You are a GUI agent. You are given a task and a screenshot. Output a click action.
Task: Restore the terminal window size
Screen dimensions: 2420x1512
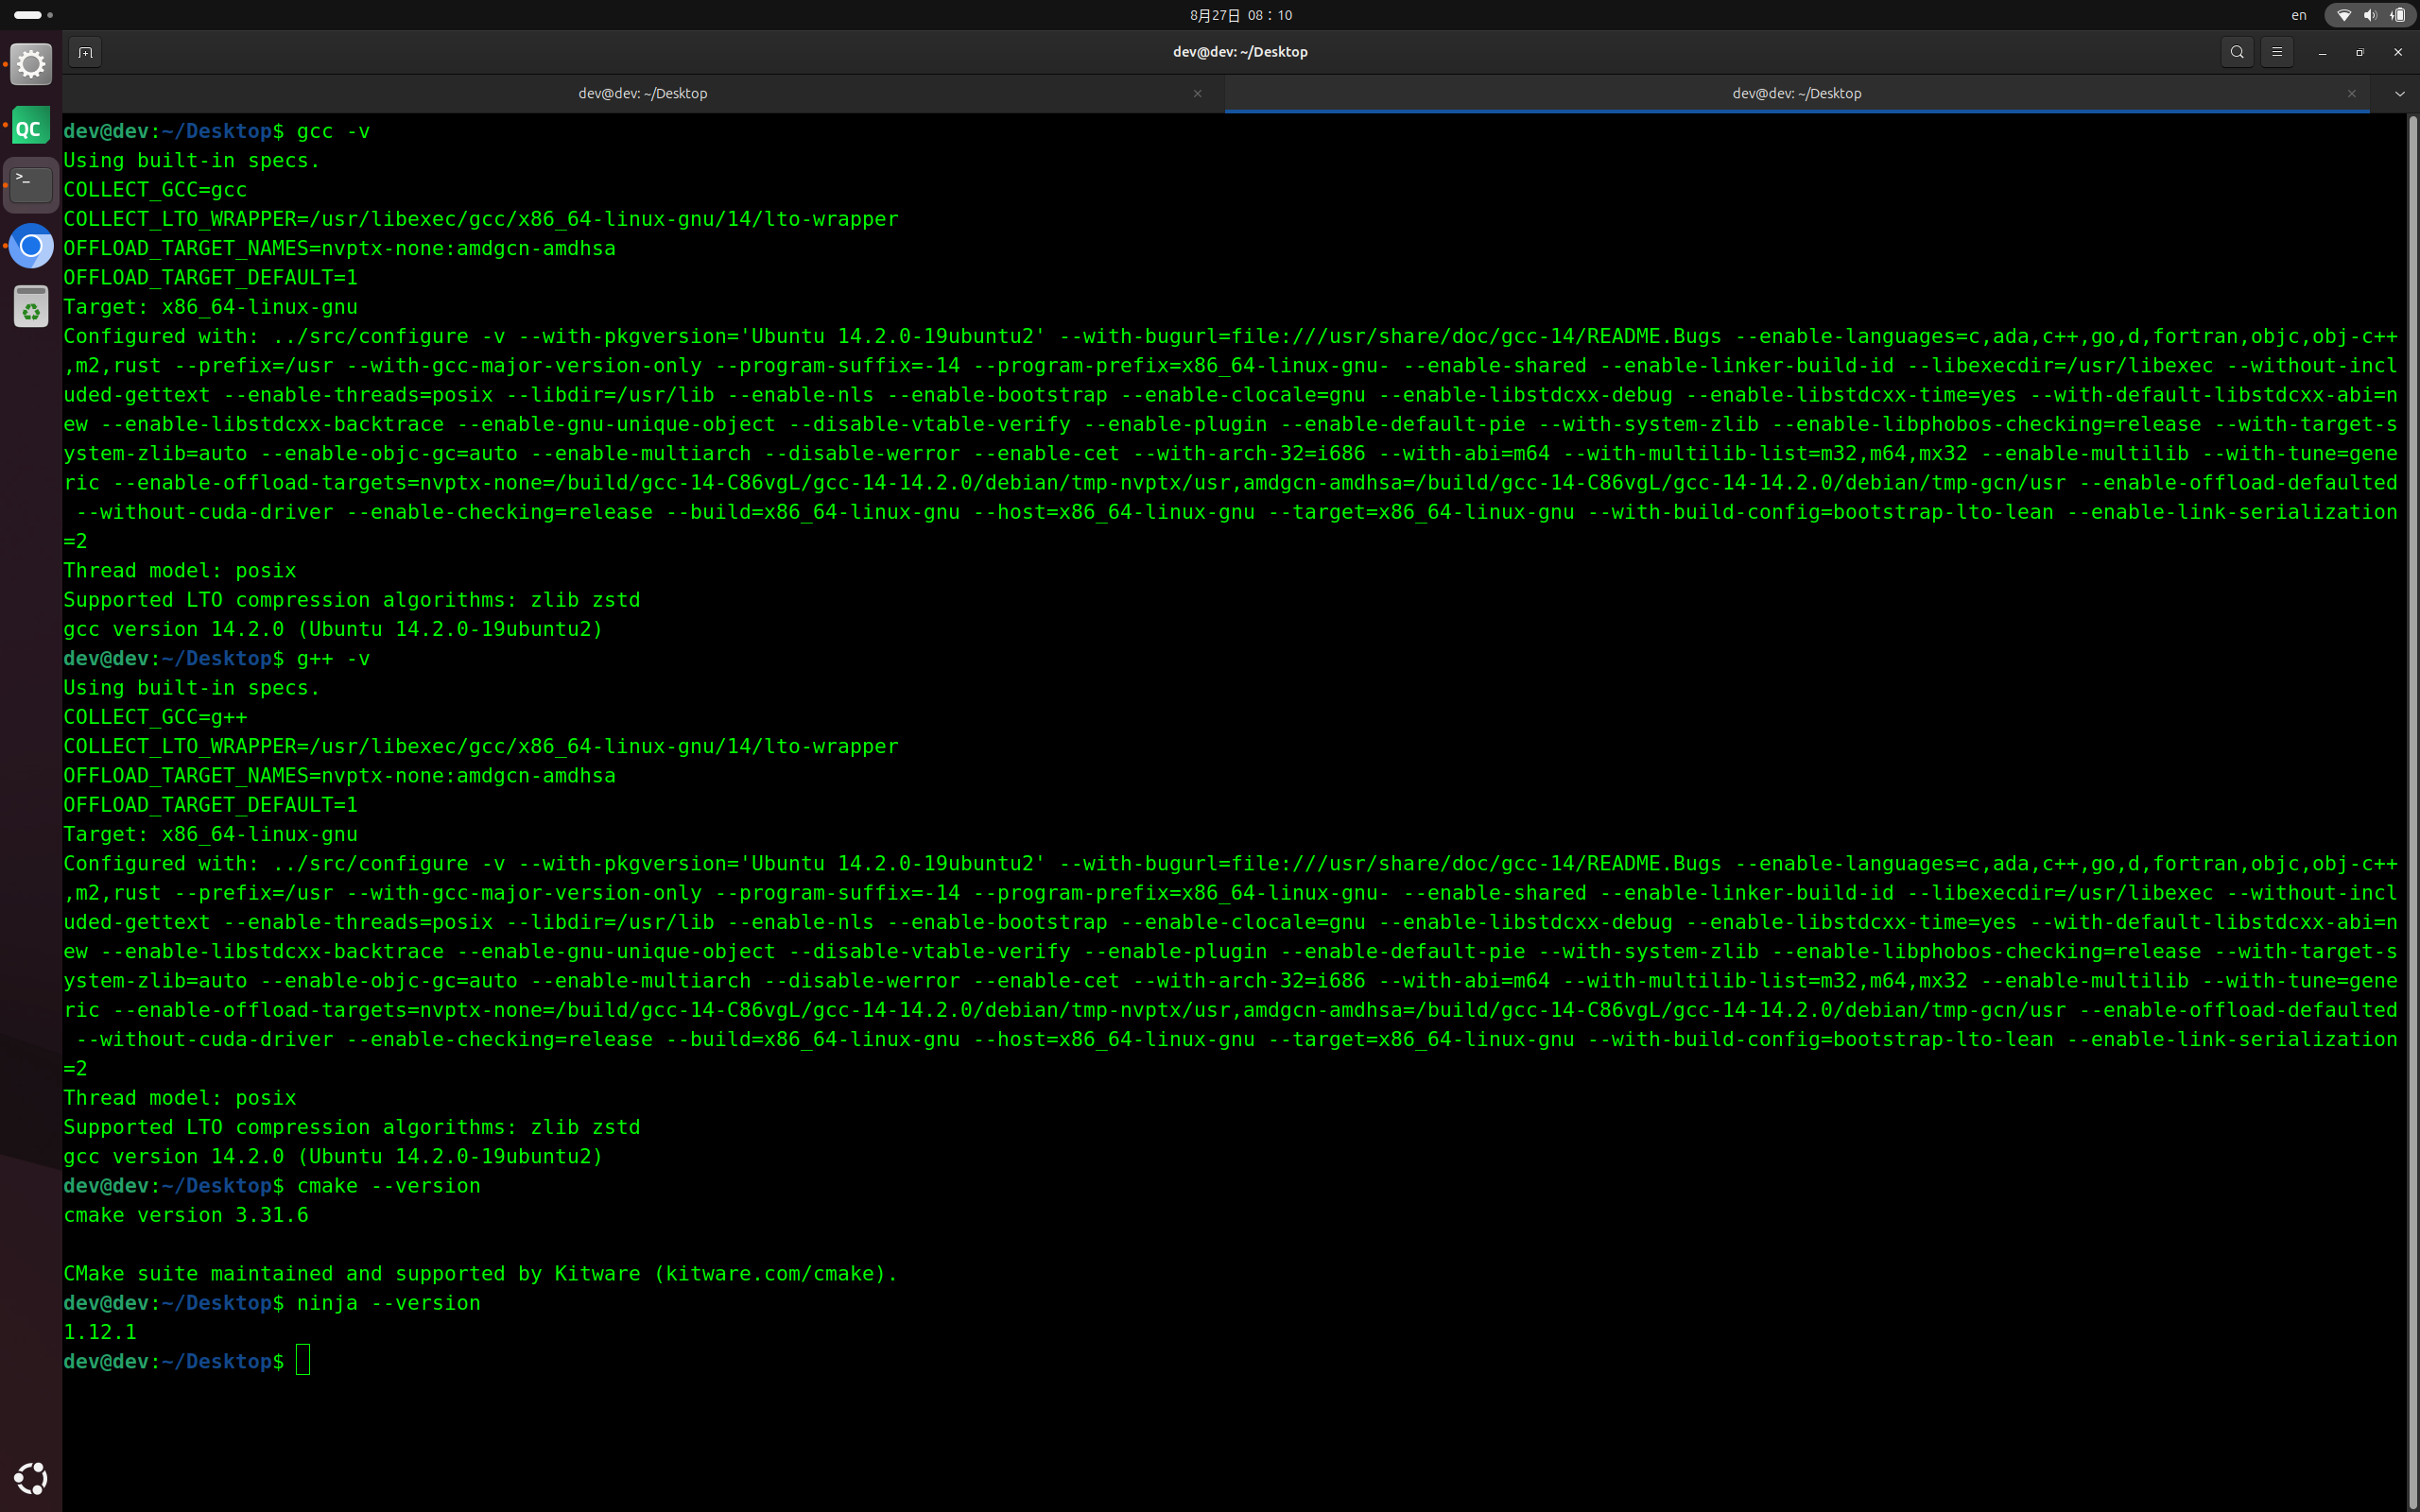(2360, 52)
